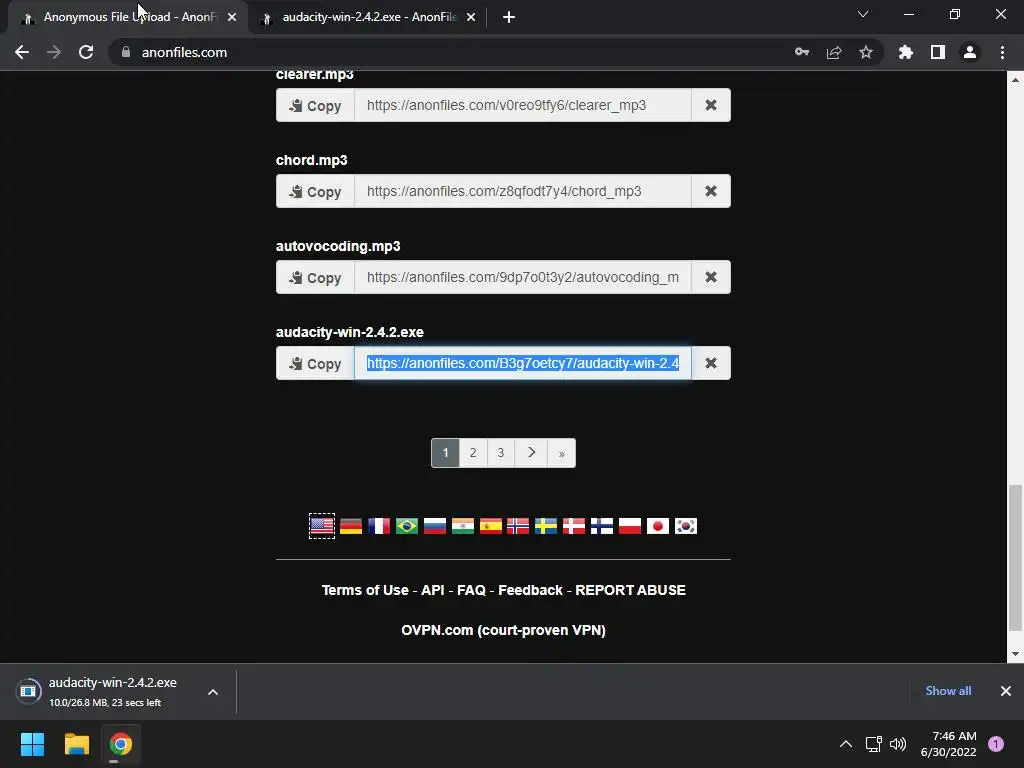Select the German flag language
Image resolution: width=1024 pixels, height=768 pixels.
351,526
